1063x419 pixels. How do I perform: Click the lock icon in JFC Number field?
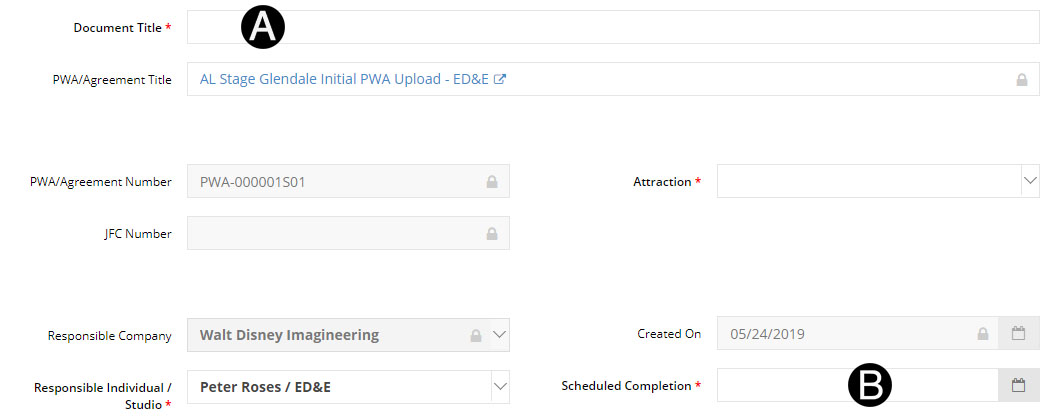[x=492, y=234]
